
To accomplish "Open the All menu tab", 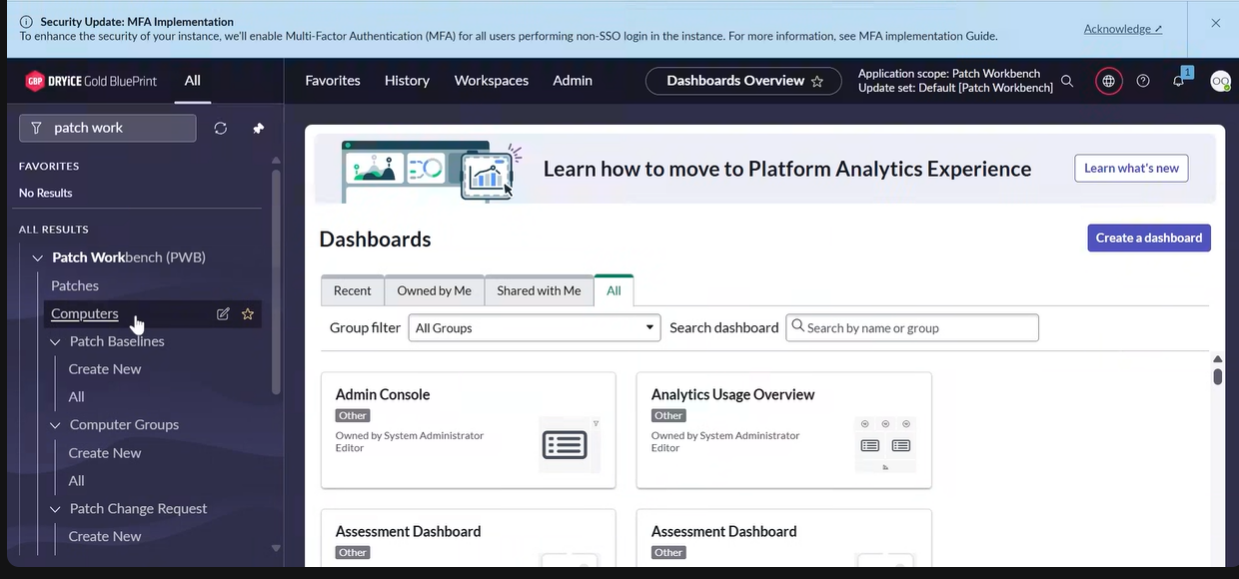I will [x=192, y=81].
